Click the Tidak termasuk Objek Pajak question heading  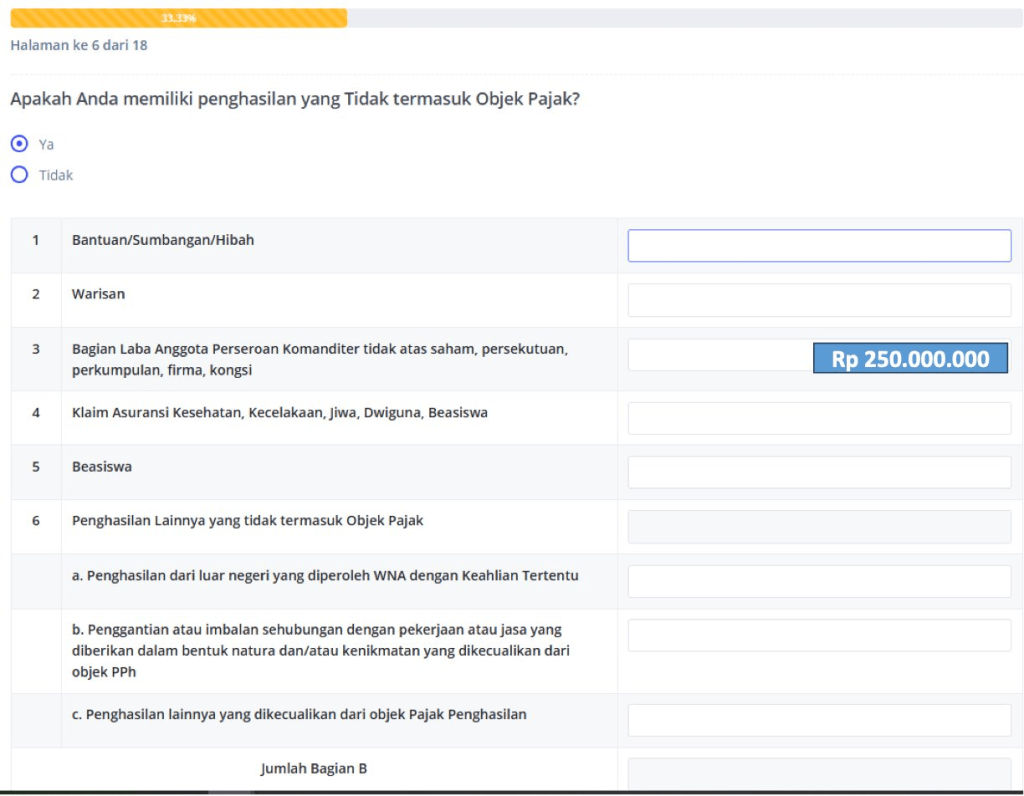[x=295, y=99]
